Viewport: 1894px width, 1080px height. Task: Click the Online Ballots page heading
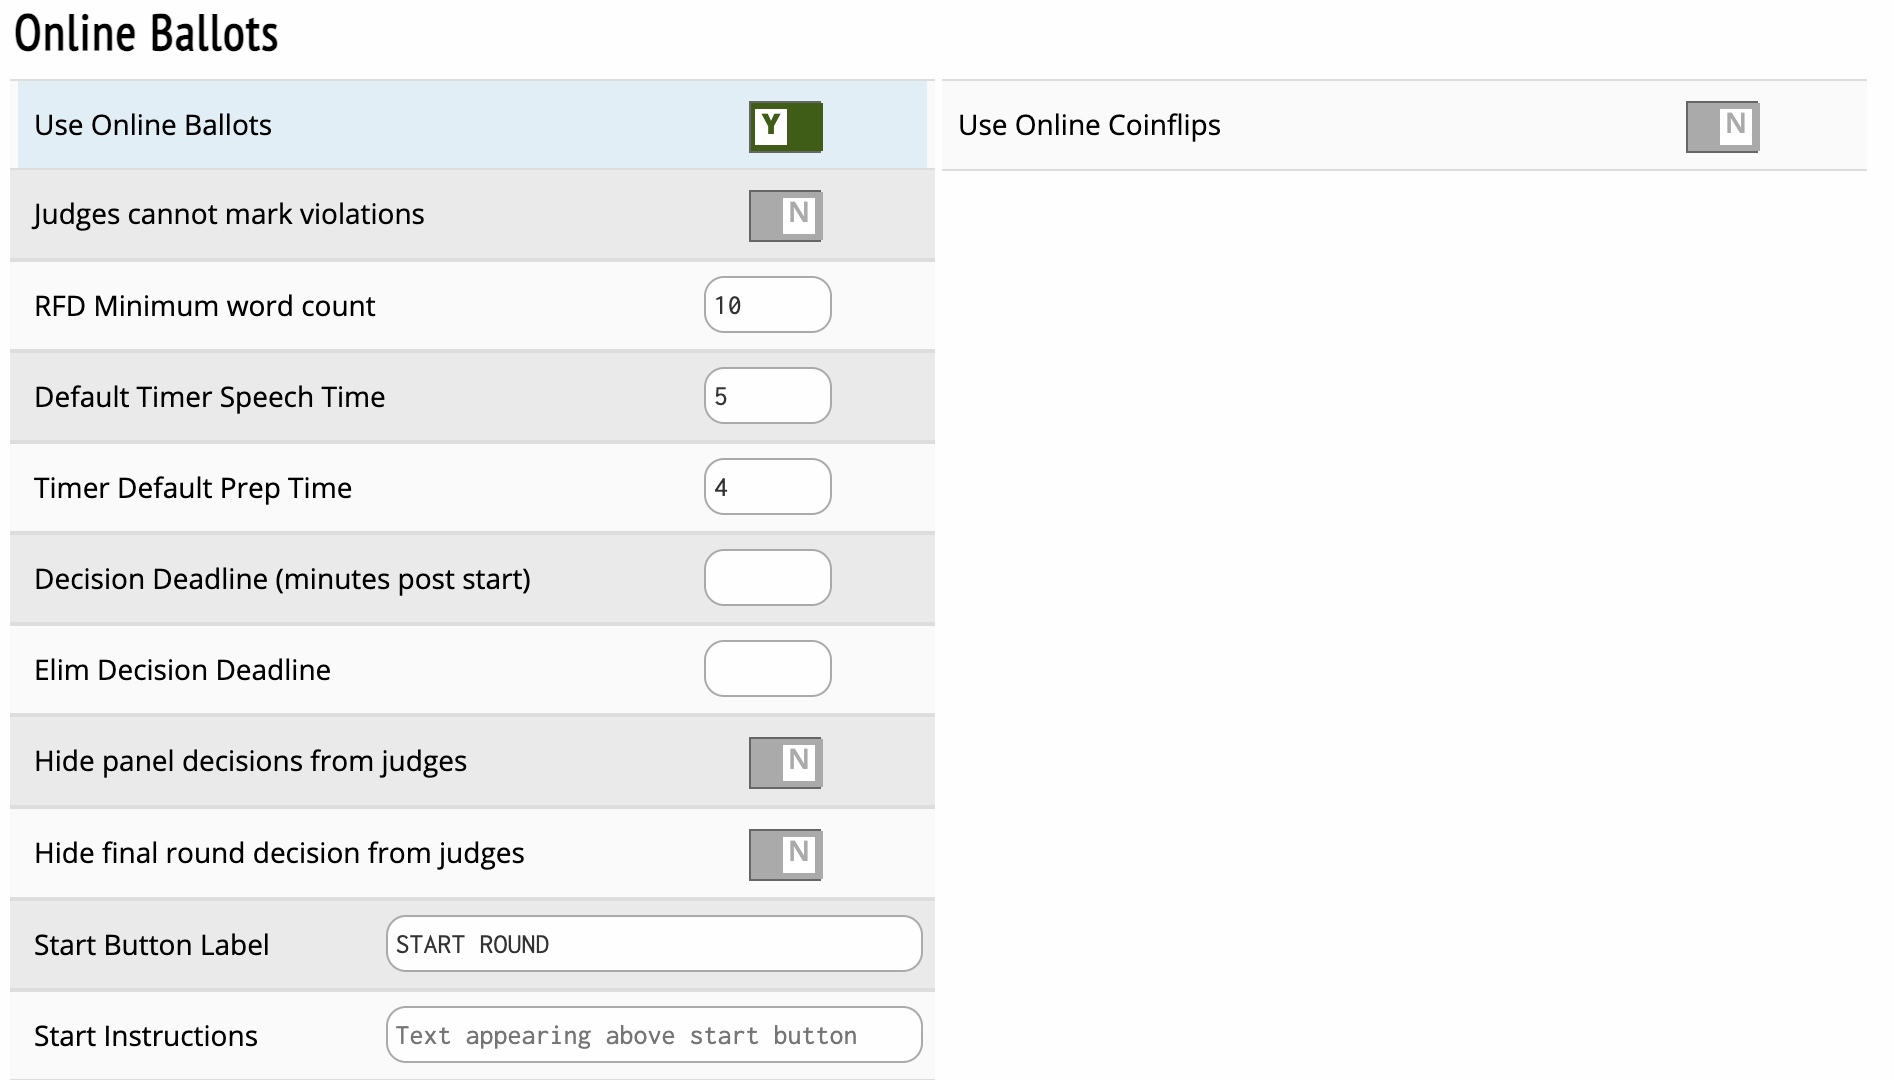tap(146, 34)
